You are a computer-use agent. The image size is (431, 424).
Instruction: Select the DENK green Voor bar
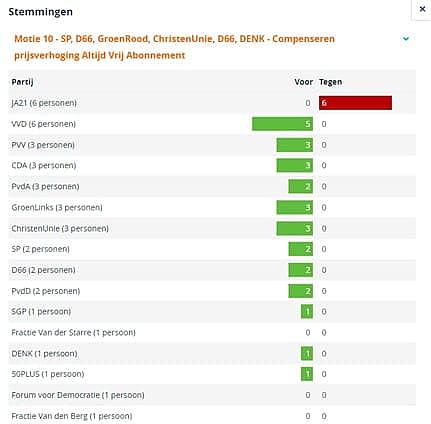click(x=307, y=353)
